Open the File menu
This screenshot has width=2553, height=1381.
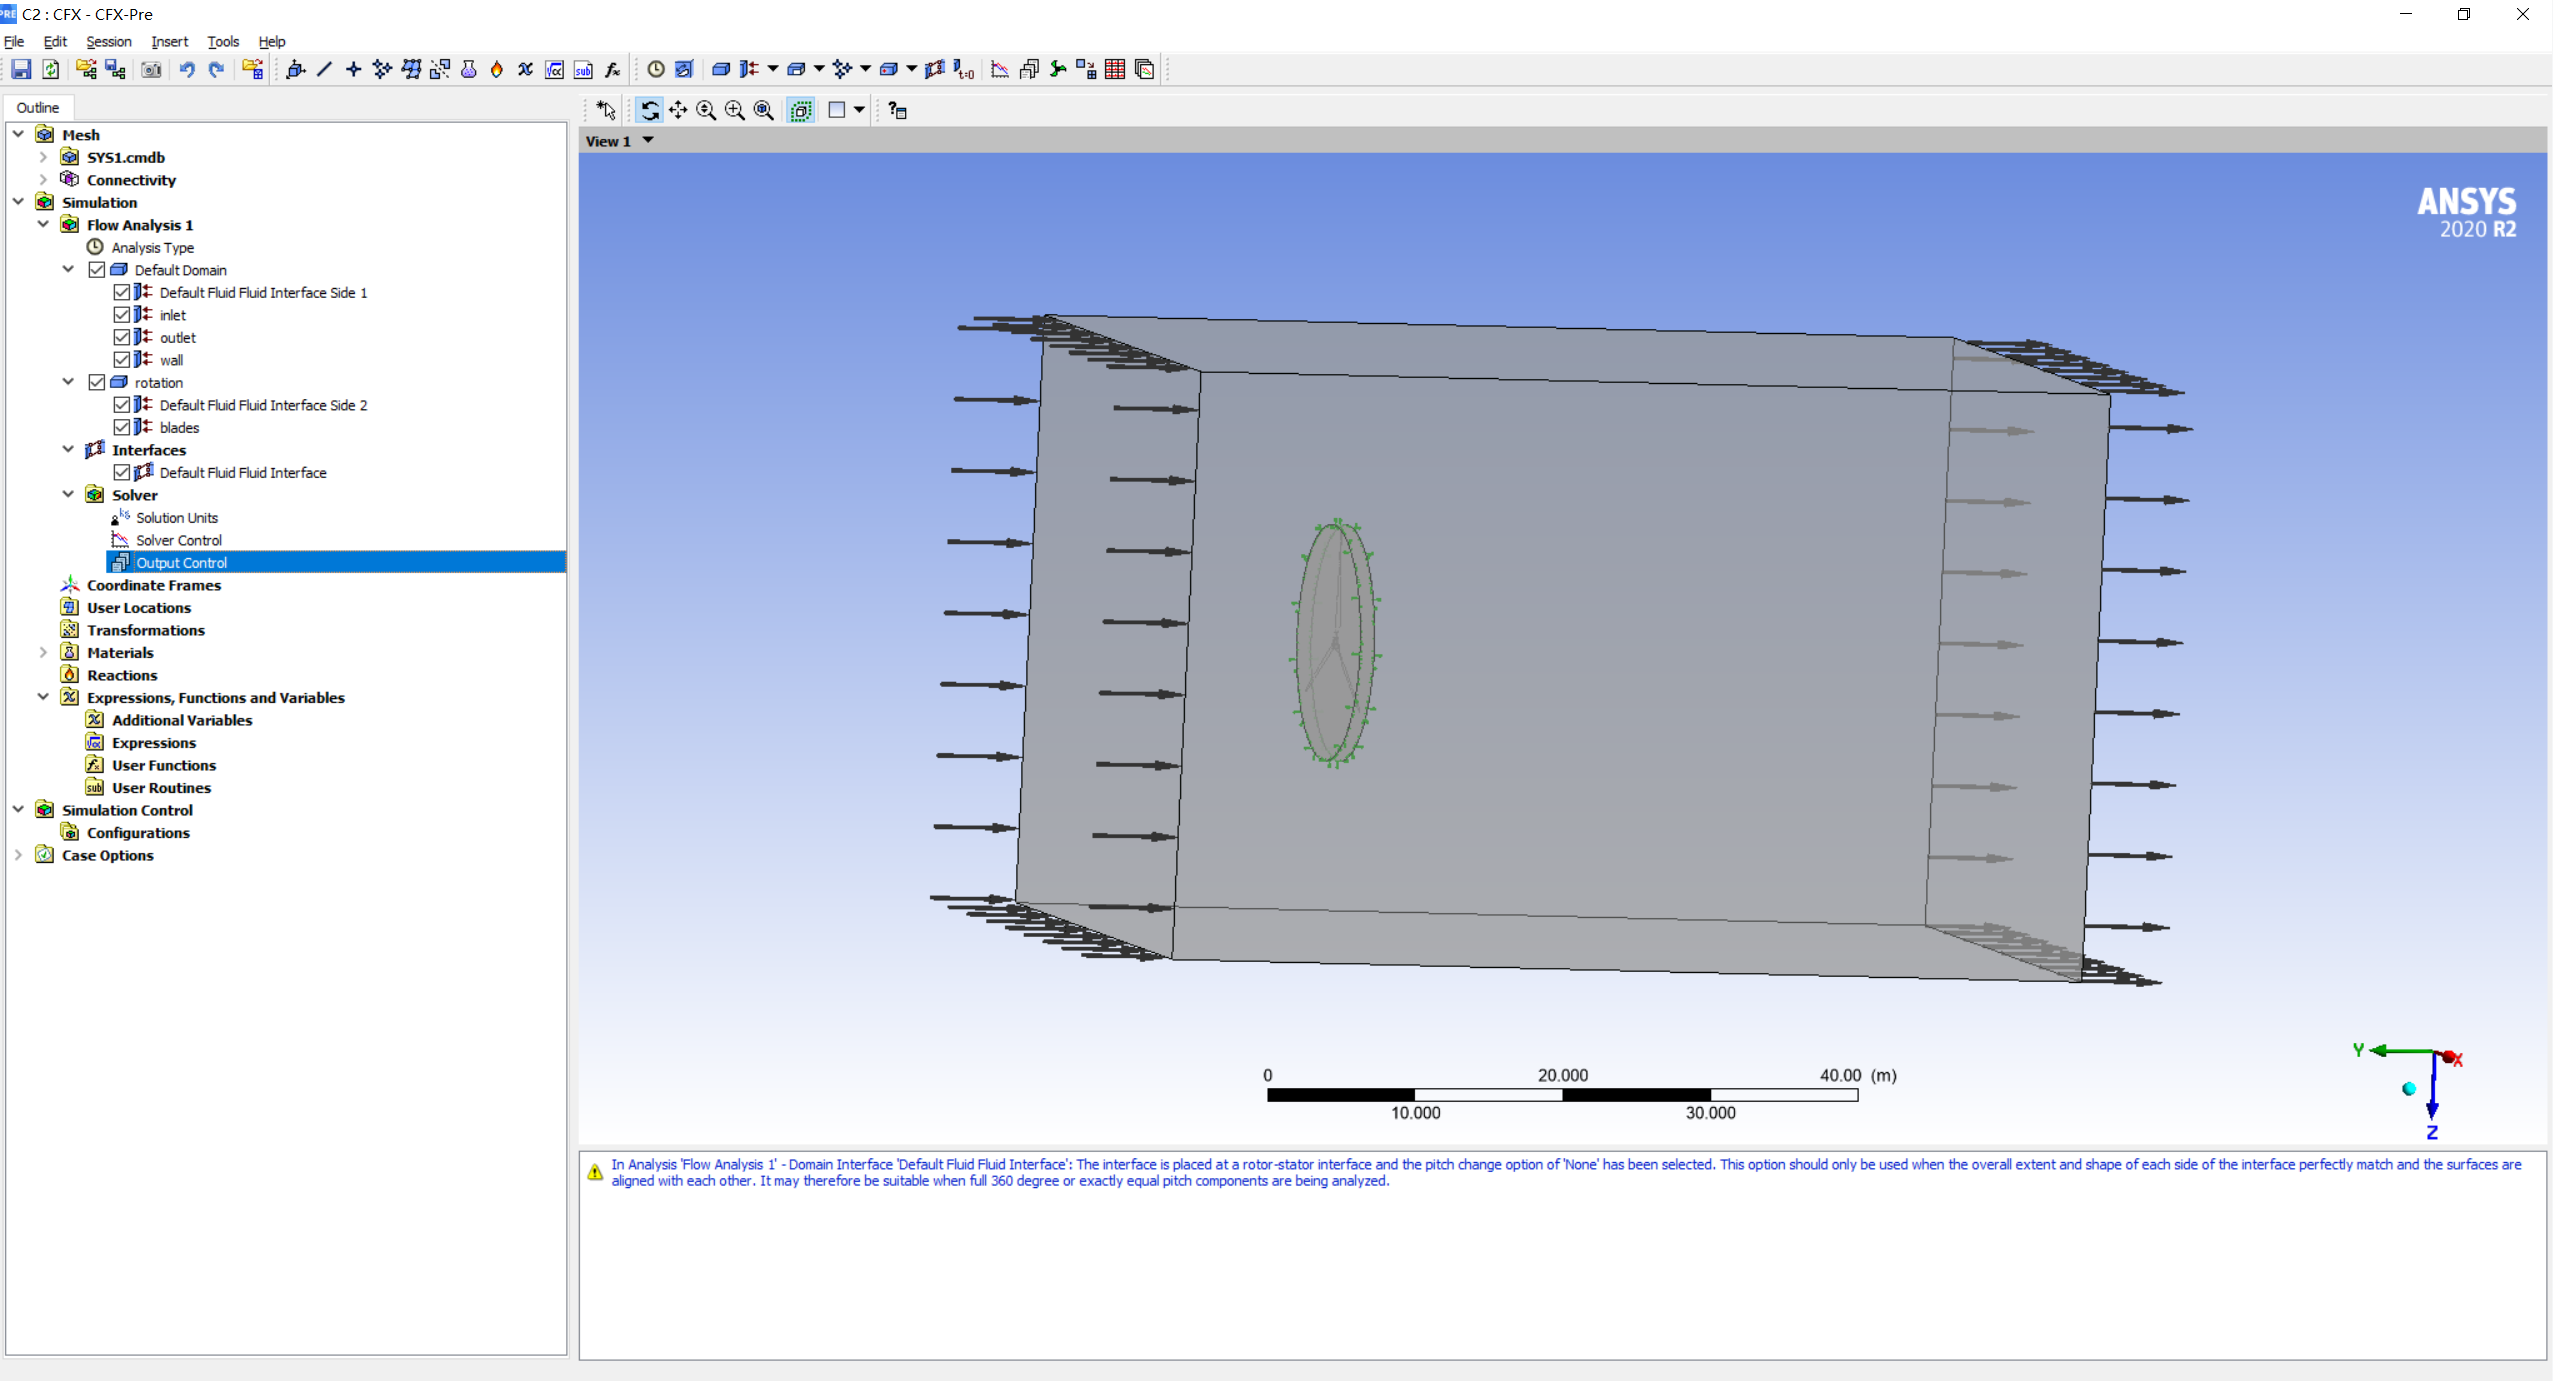coord(14,41)
